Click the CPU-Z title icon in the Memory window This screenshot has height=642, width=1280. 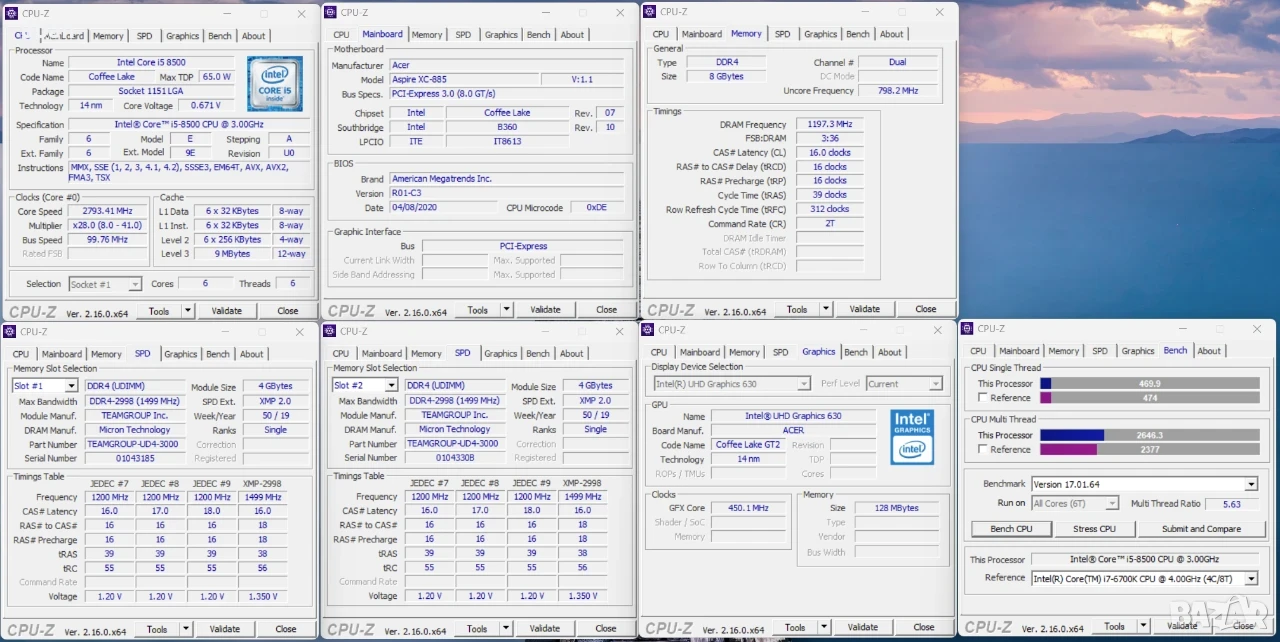click(x=650, y=12)
